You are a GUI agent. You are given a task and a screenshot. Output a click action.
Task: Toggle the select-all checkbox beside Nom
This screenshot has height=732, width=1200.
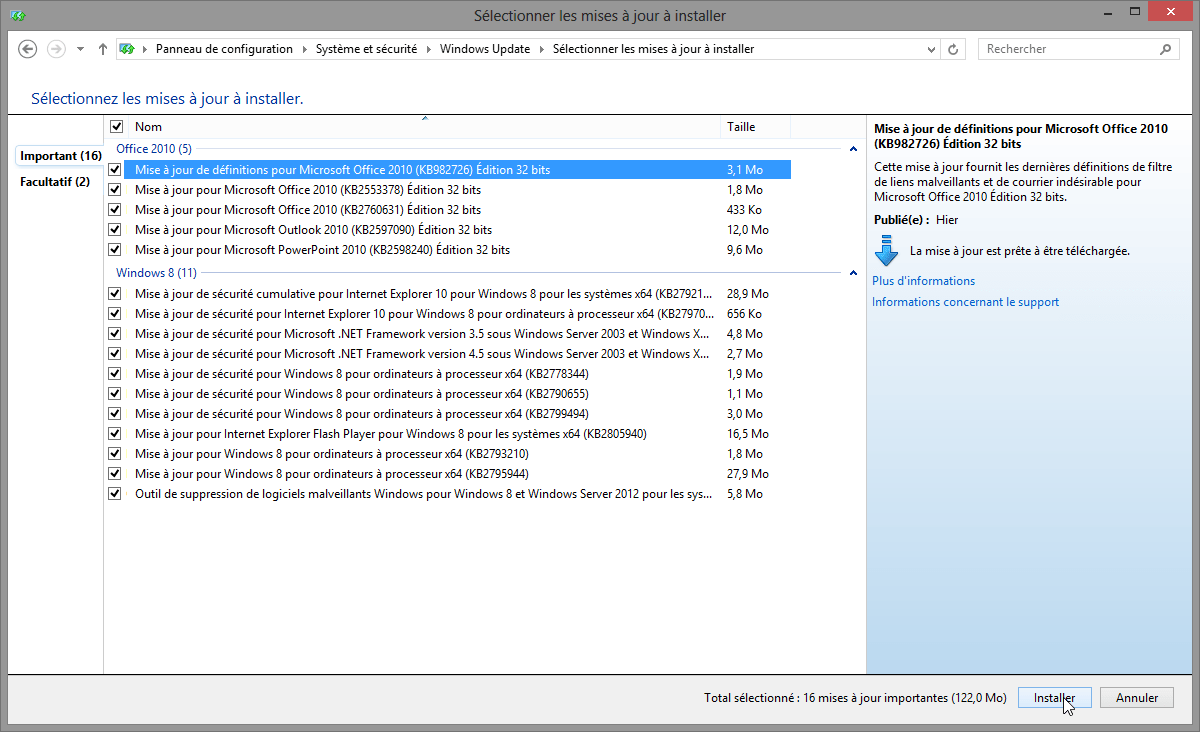coord(116,127)
